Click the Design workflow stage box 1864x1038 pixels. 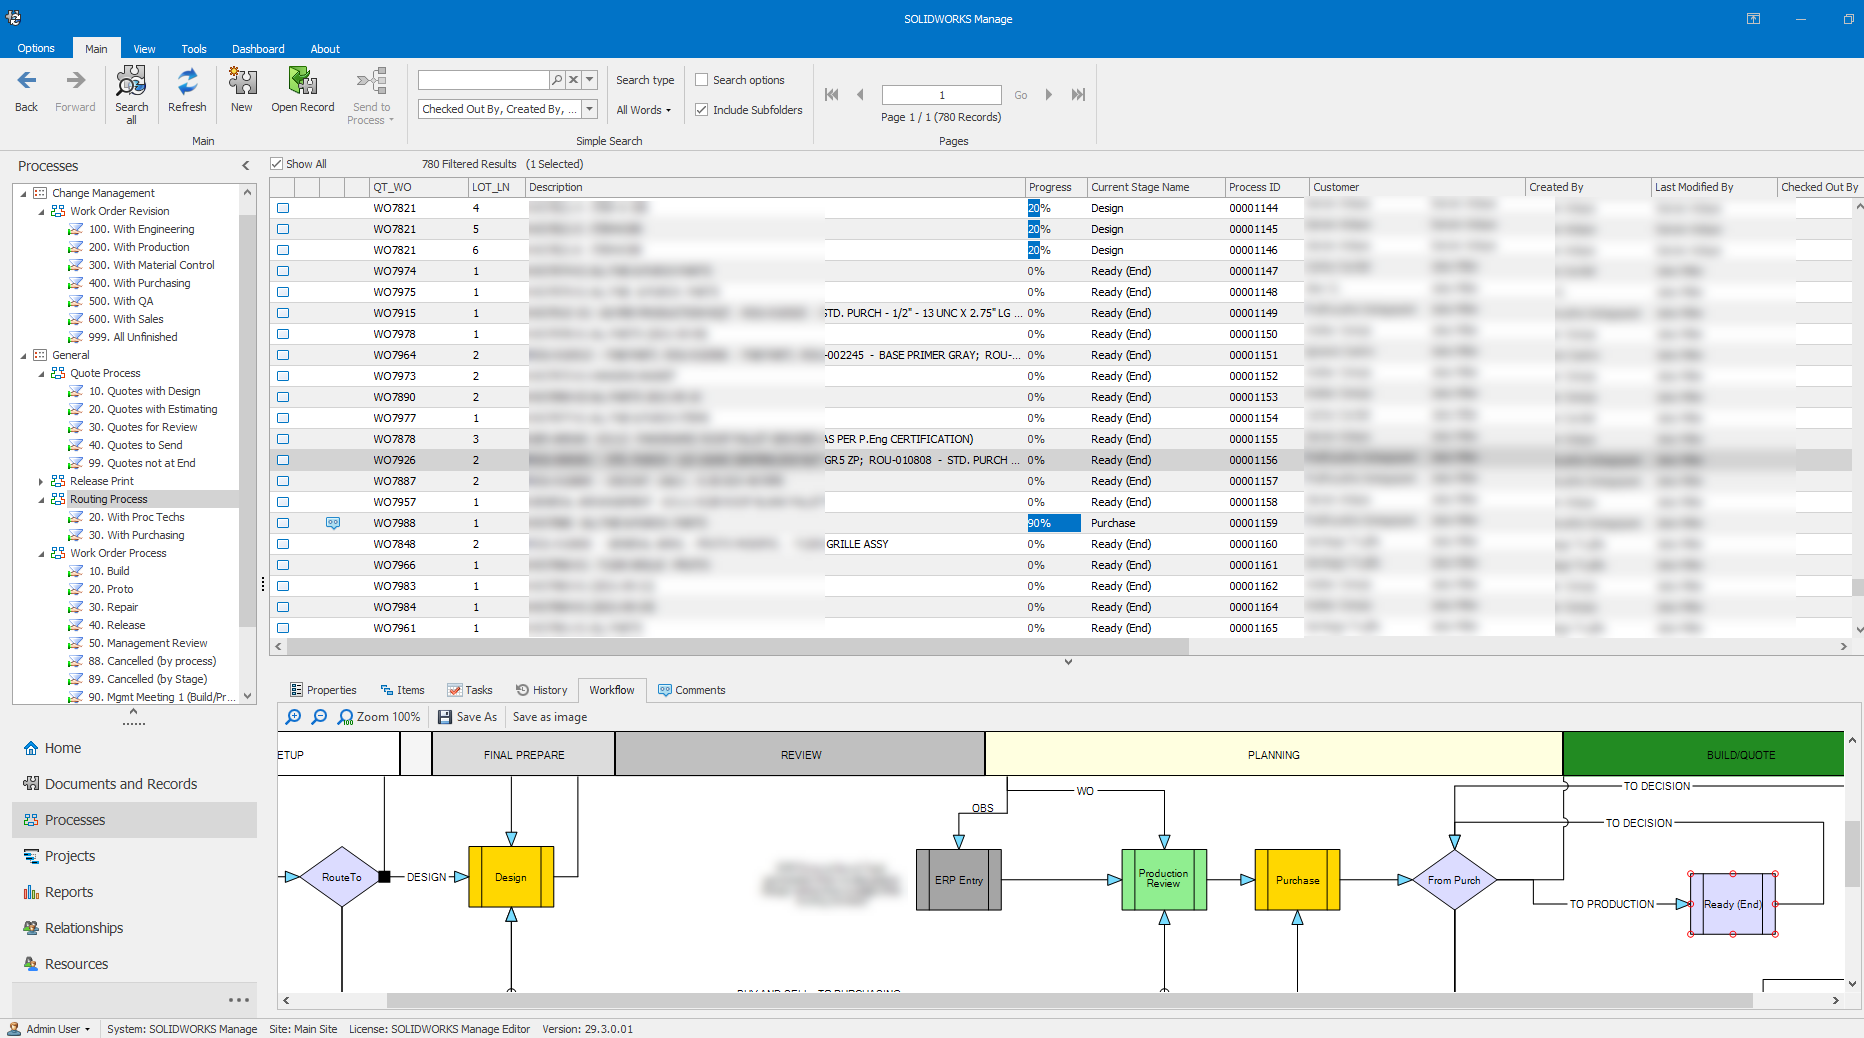pos(511,877)
